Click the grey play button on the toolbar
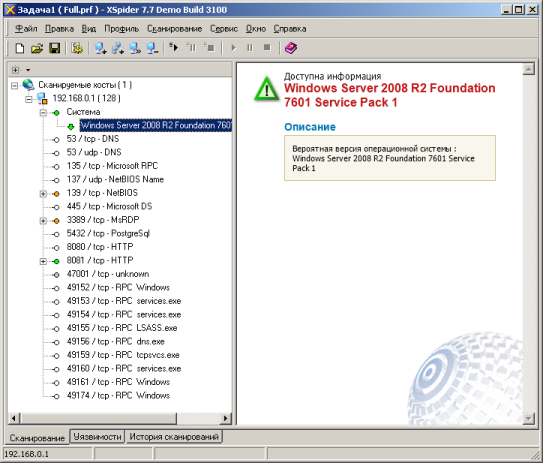 (233, 48)
